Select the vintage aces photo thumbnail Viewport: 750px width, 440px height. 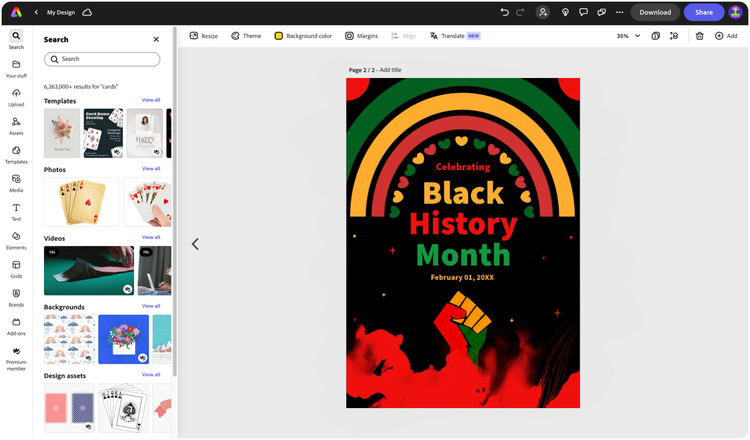tap(82, 202)
